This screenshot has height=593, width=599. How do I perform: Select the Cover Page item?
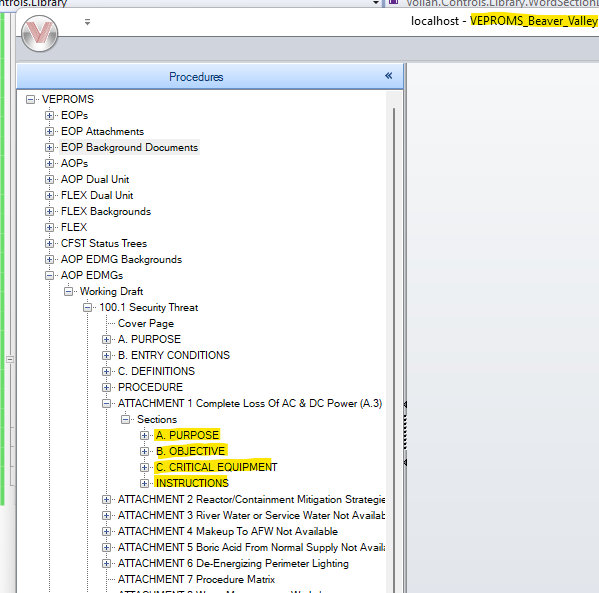pyautogui.click(x=146, y=324)
